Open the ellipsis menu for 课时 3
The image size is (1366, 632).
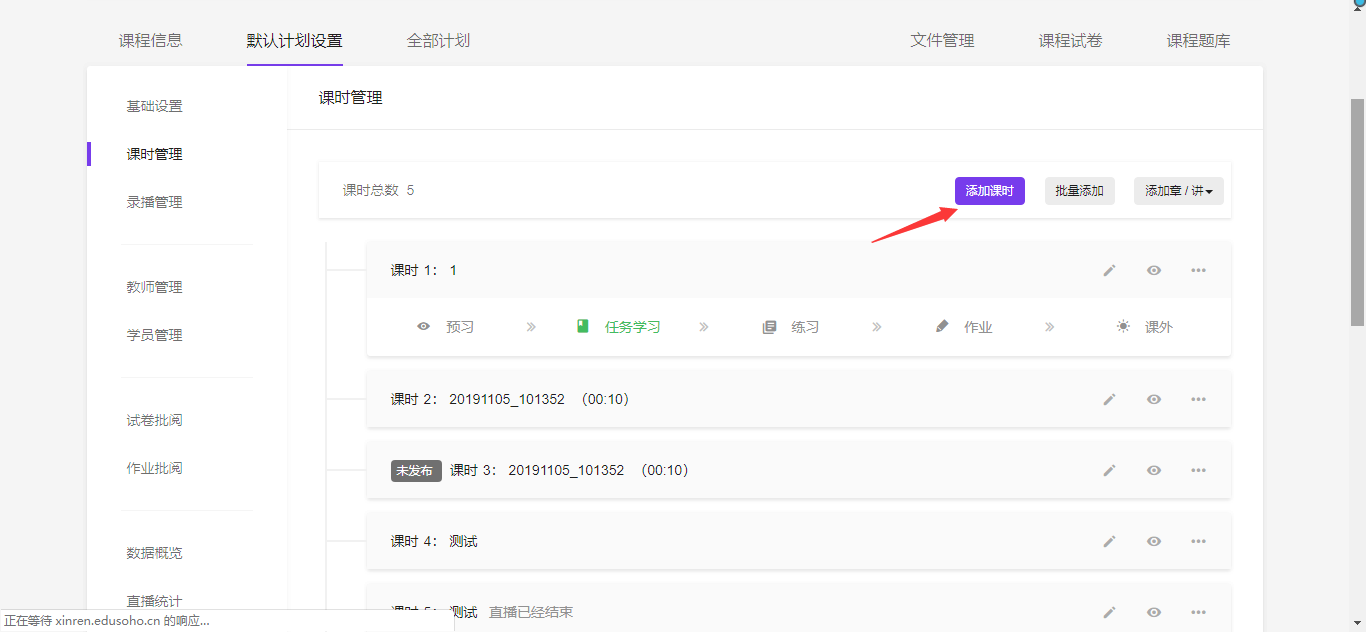[x=1198, y=470]
